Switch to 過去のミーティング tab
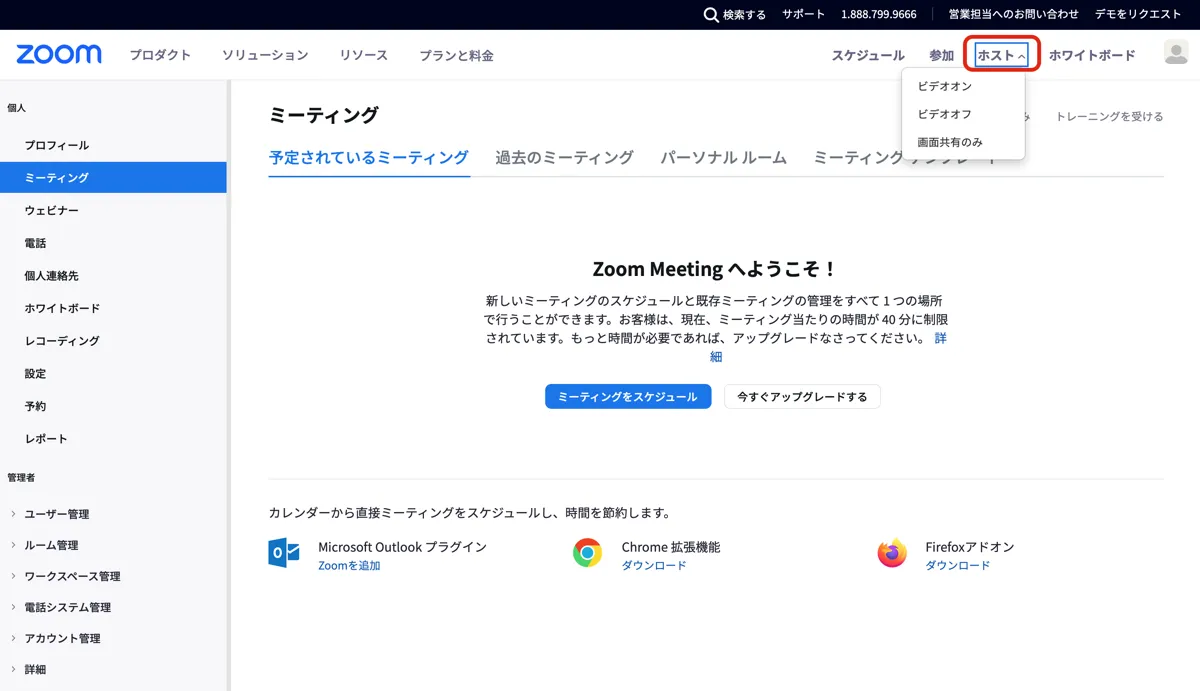Screen dimensions: 1200x691 tap(564, 157)
